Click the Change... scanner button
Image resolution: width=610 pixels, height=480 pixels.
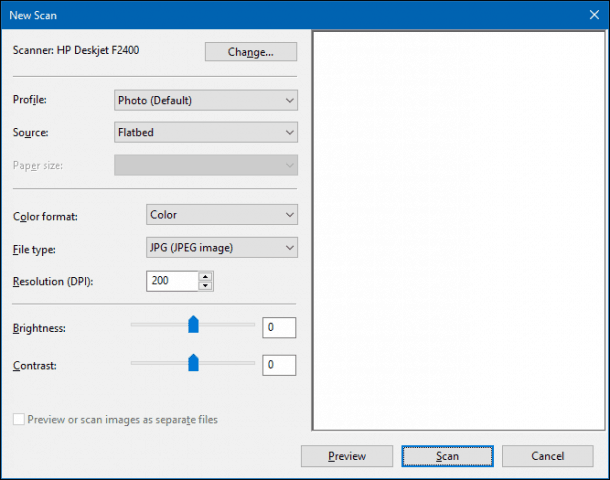251,52
